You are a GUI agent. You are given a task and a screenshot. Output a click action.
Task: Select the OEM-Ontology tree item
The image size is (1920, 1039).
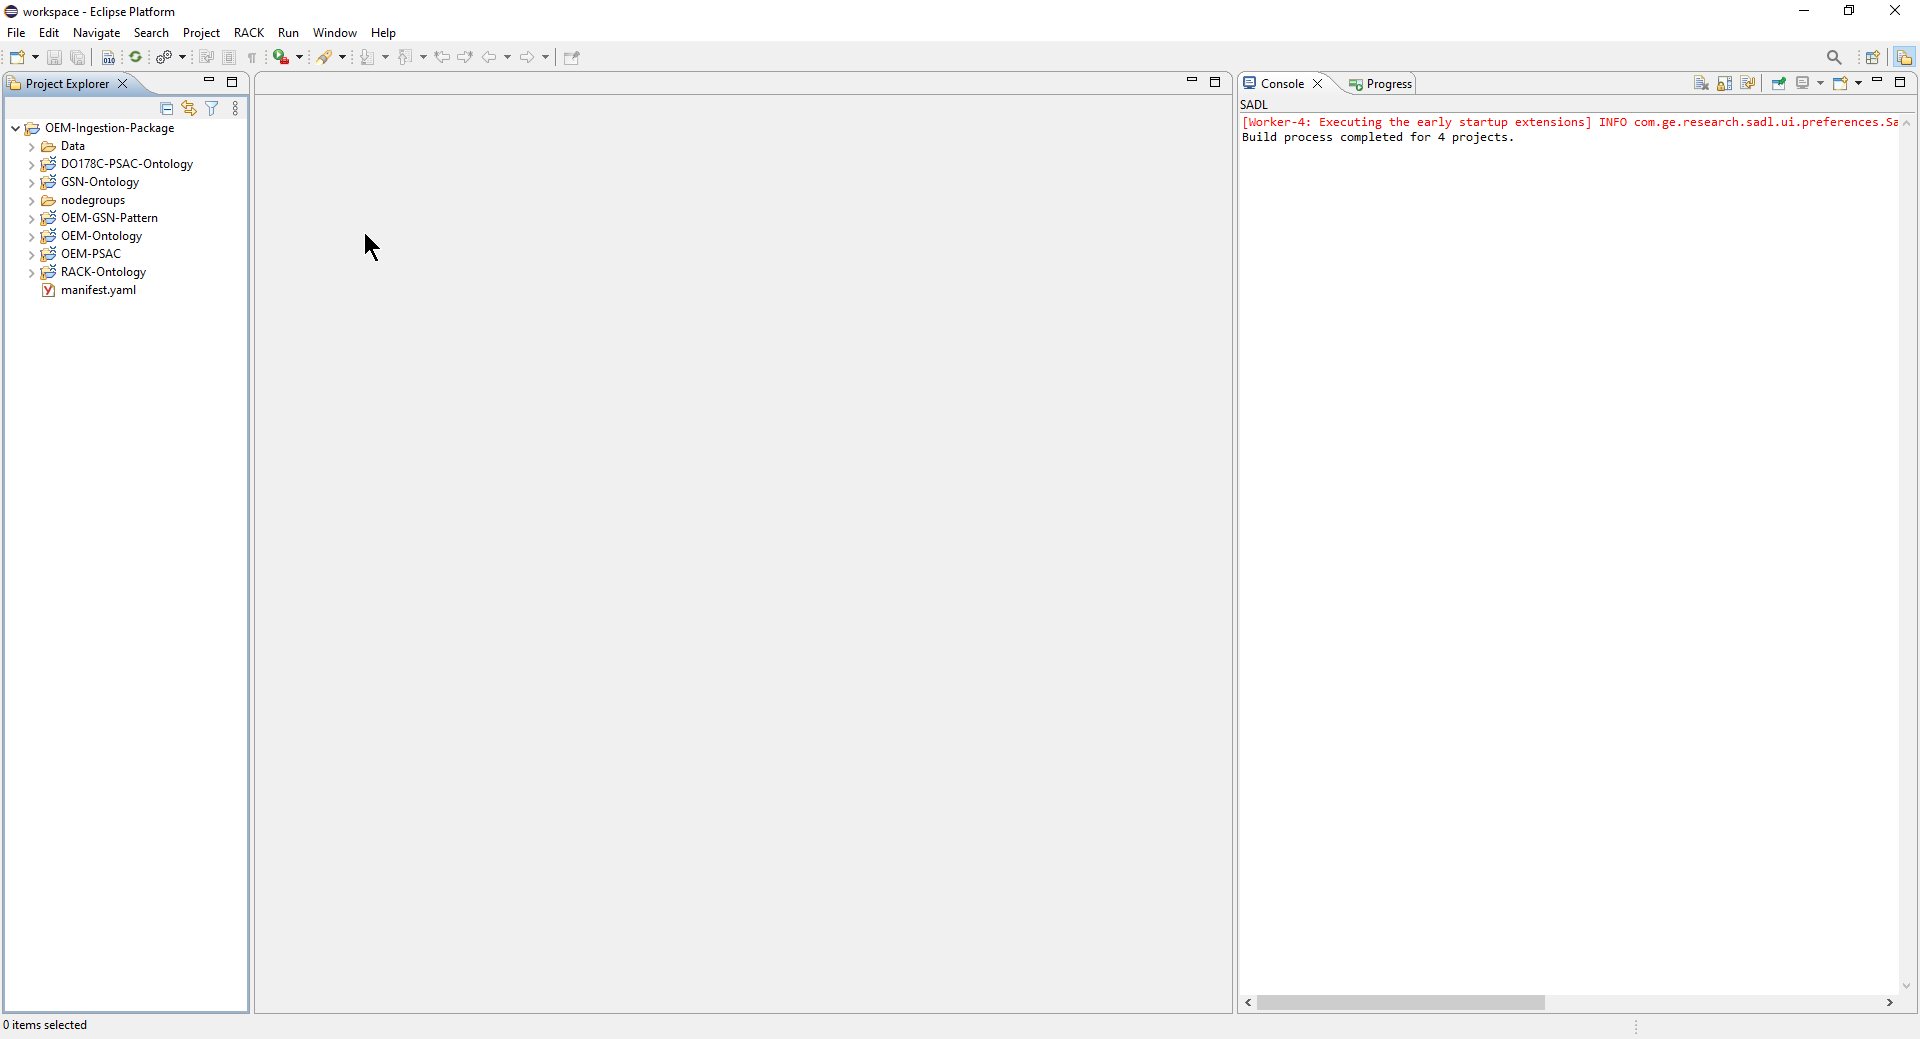[x=101, y=236]
